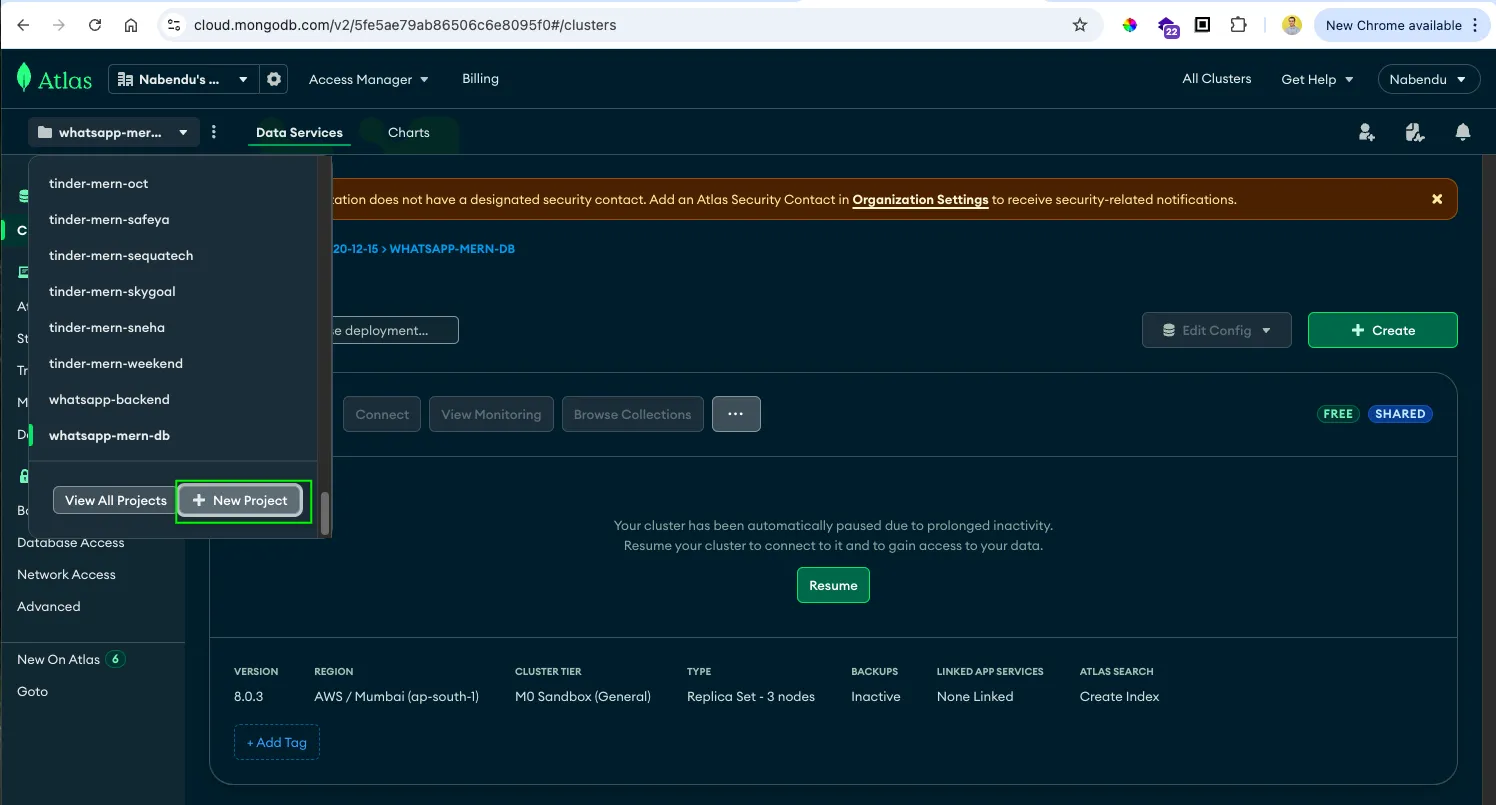Click the FREE badge
This screenshot has width=1496, height=805.
(x=1338, y=414)
